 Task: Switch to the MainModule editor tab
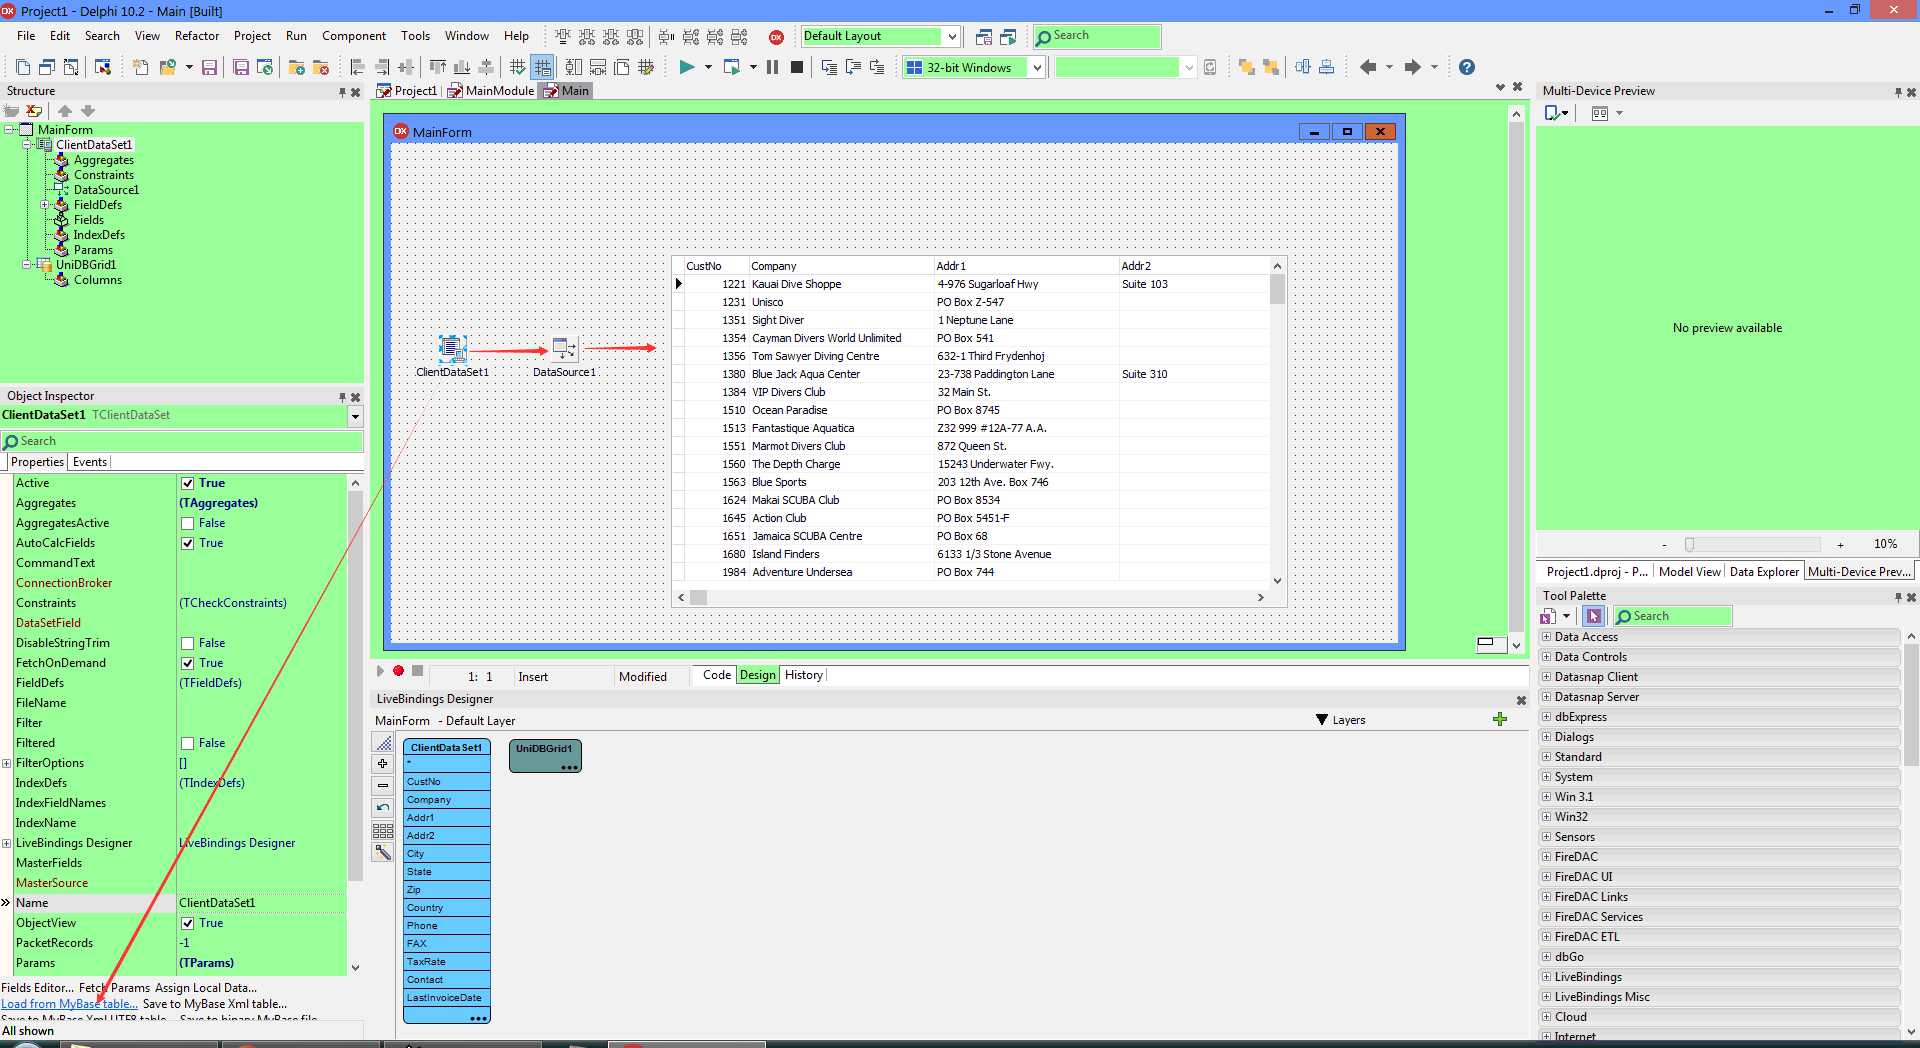(x=492, y=91)
